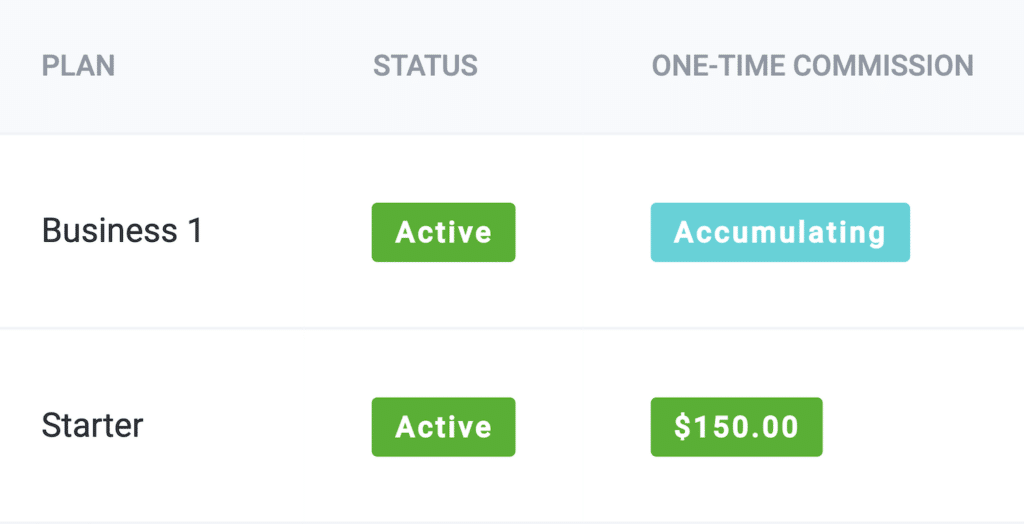1024x524 pixels.
Task: Click the $150.00 commission badge
Action: 736,427
